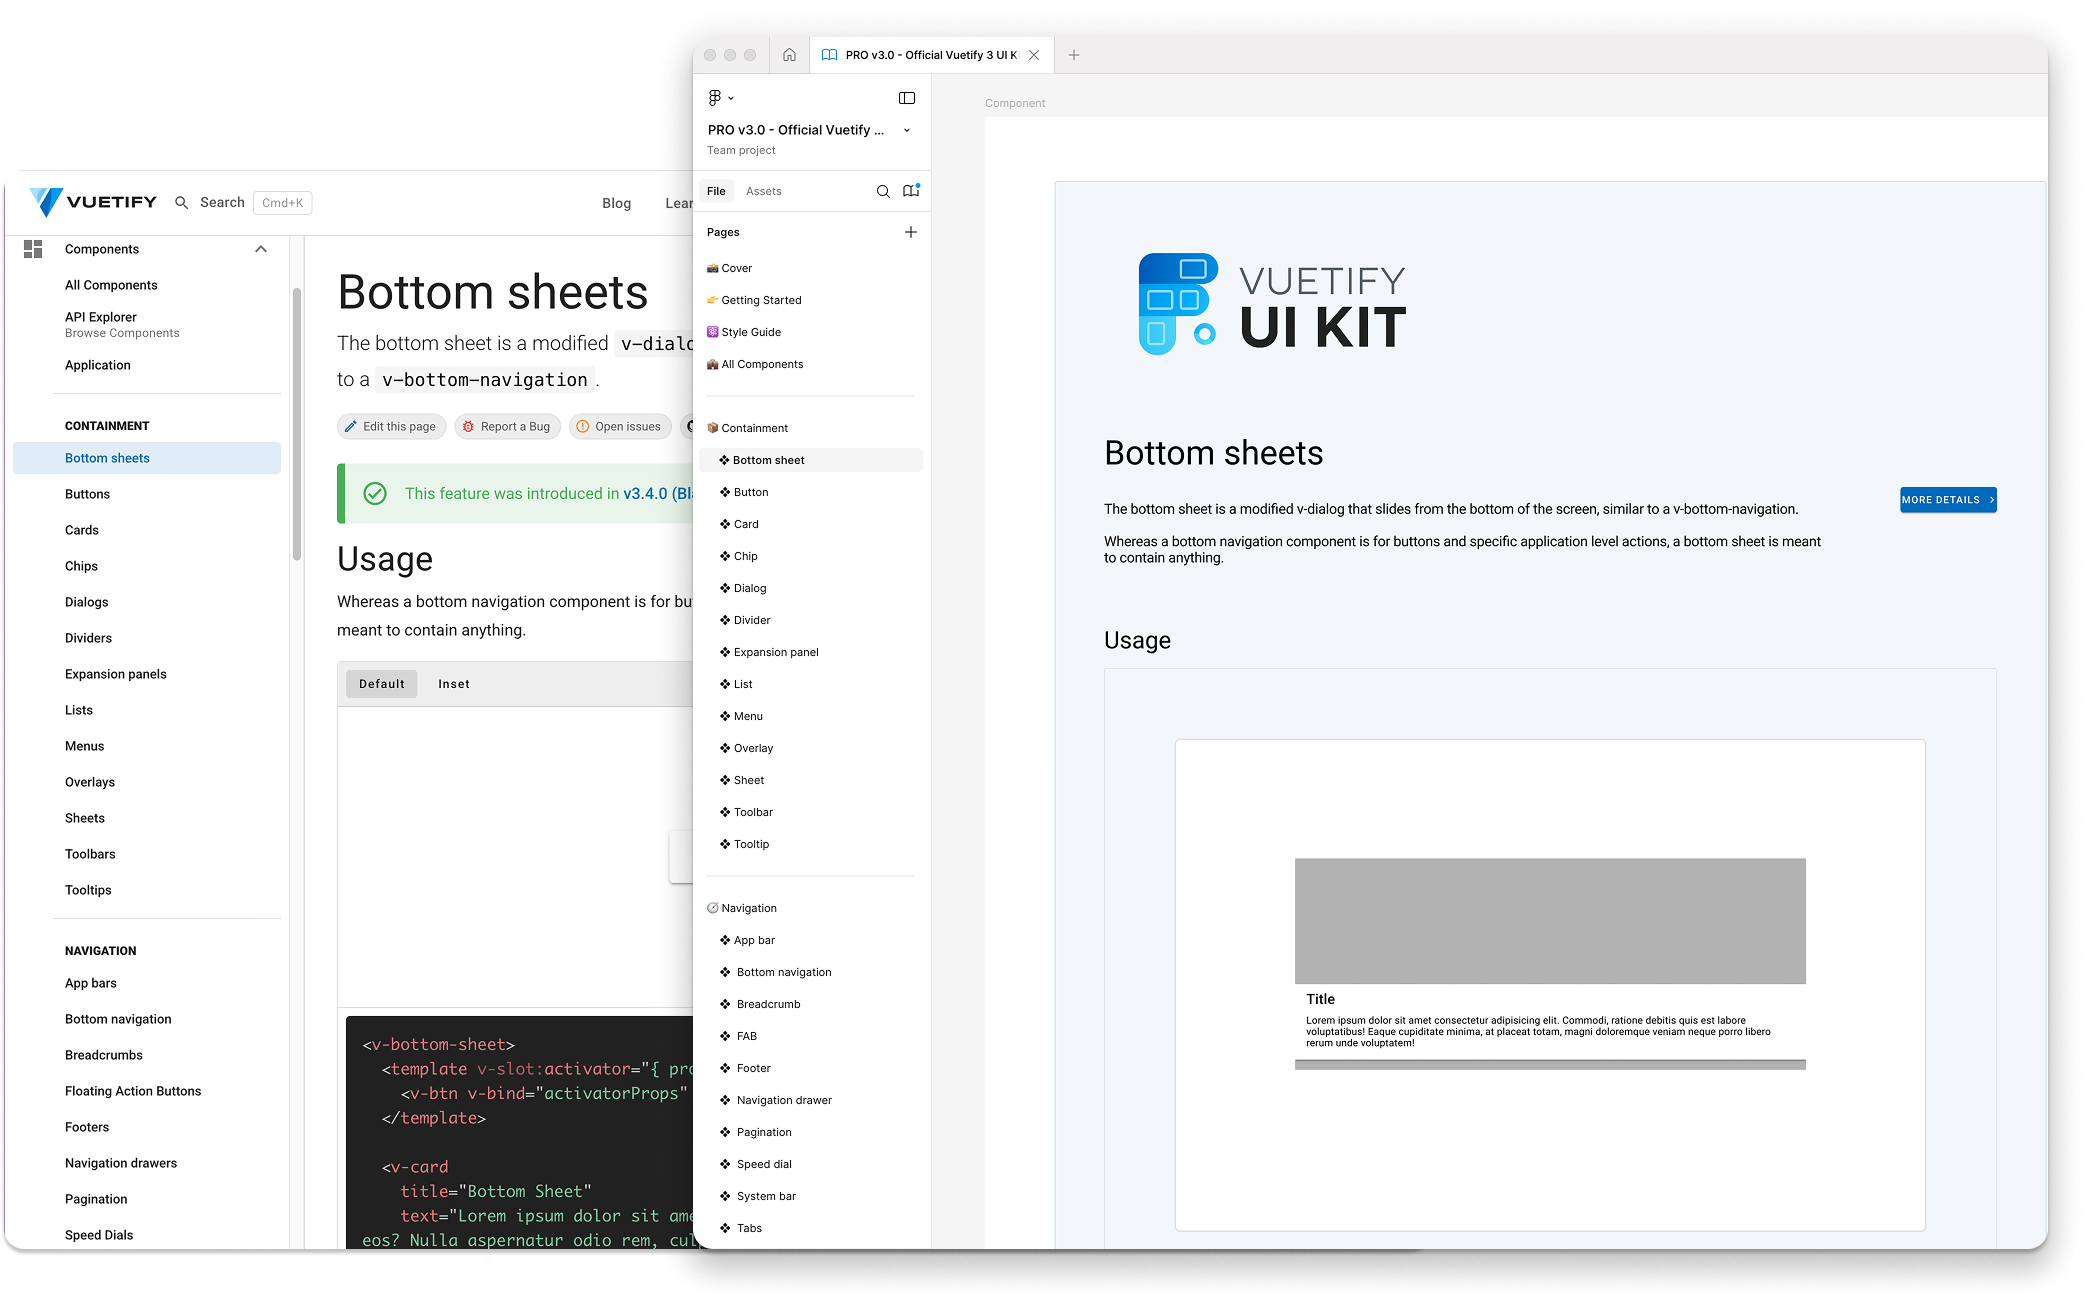Click the home icon in Figma's tab bar

[x=789, y=55]
